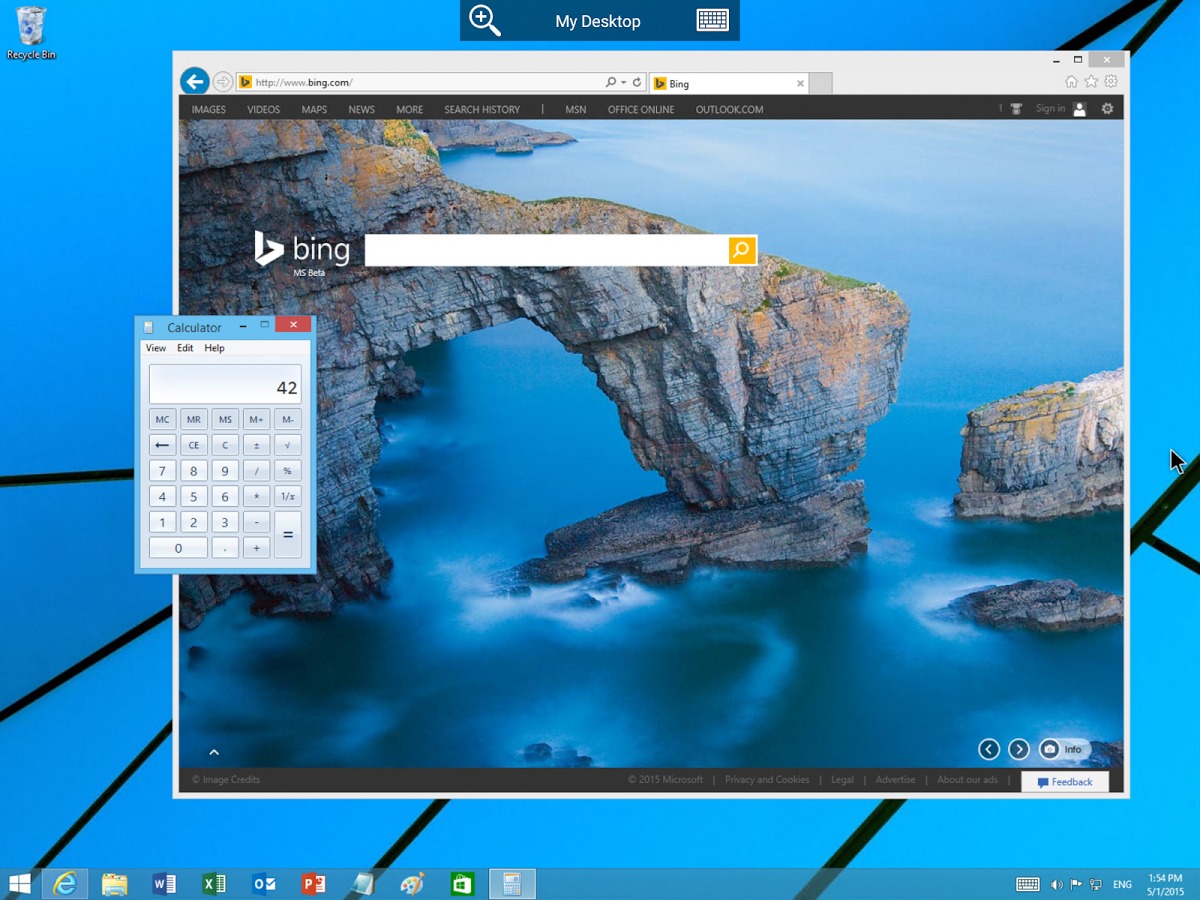The width and height of the screenshot is (1200, 900).
Task: Select Calculator on the taskbar
Action: (x=512, y=884)
